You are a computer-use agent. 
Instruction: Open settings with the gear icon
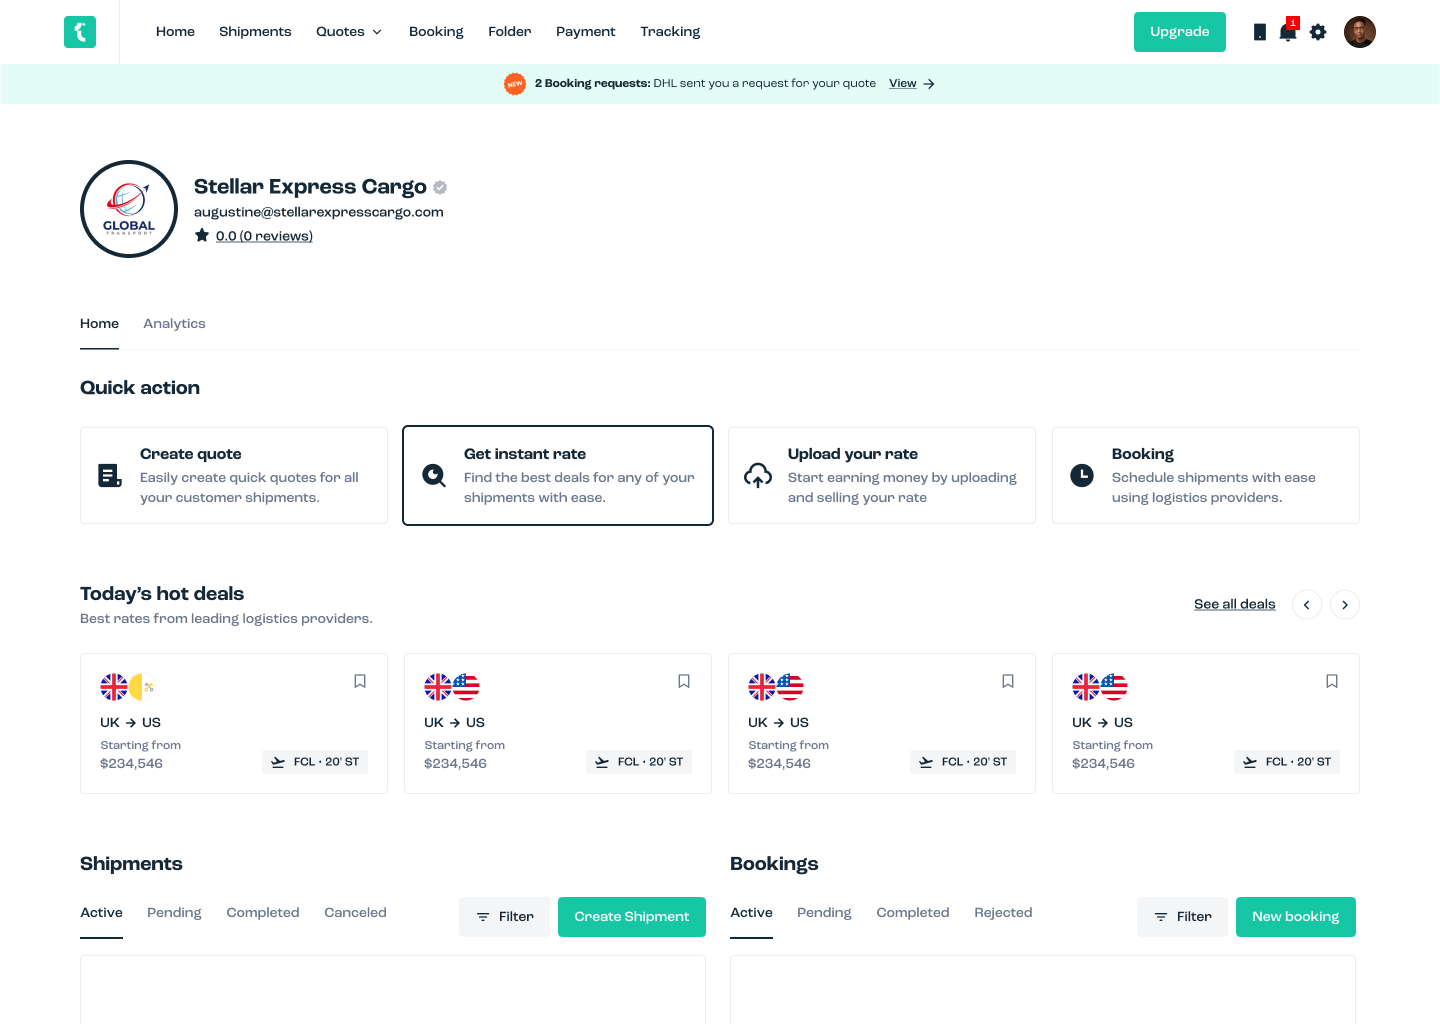tap(1318, 32)
